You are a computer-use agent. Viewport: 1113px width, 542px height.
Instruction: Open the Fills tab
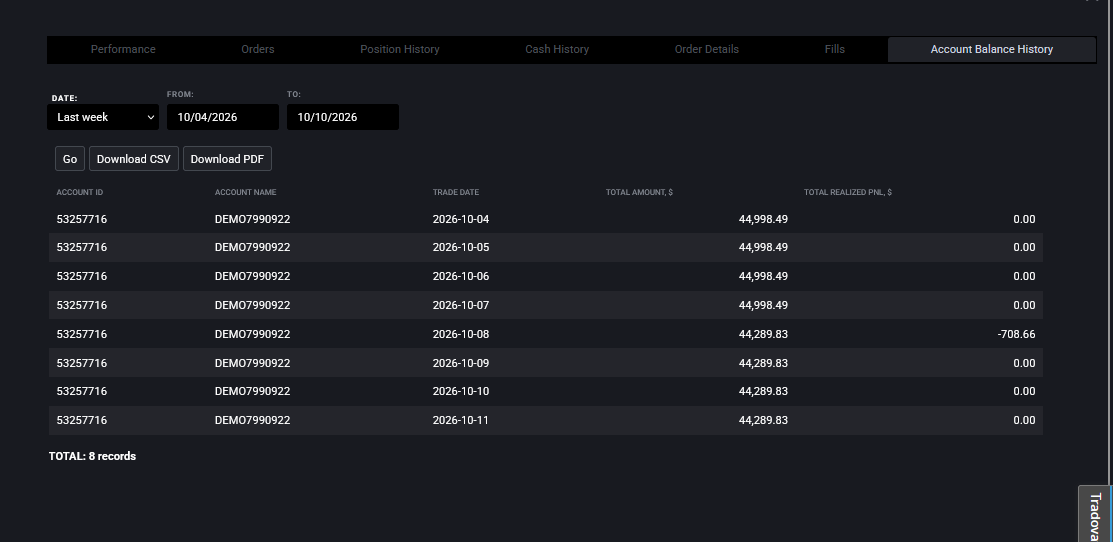pos(835,50)
